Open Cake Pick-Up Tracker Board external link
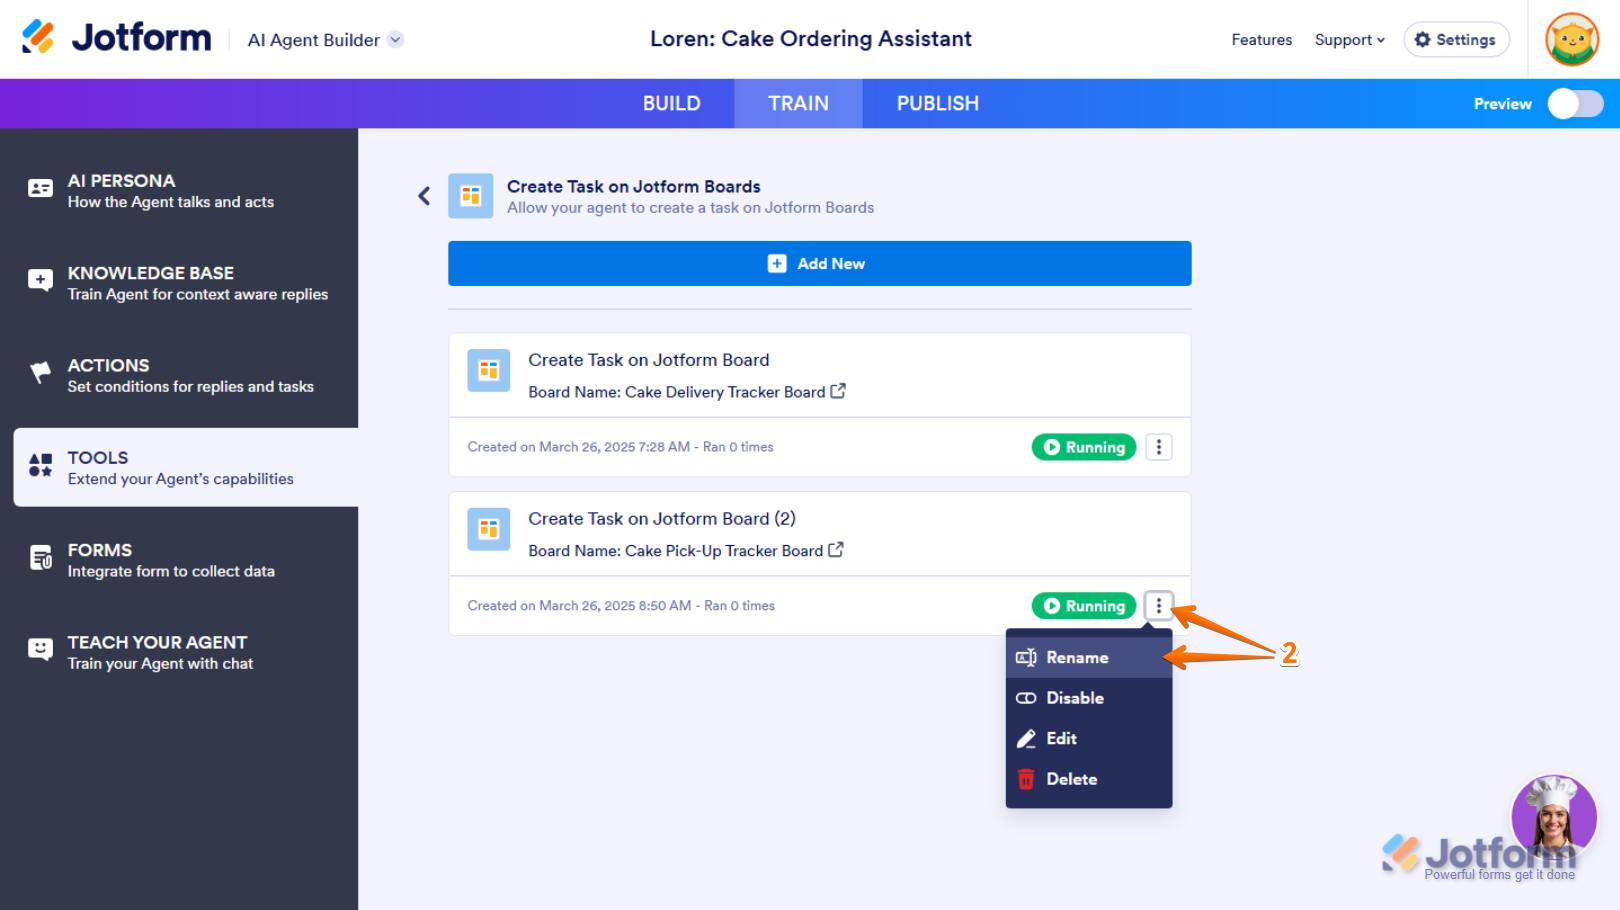 (x=836, y=550)
